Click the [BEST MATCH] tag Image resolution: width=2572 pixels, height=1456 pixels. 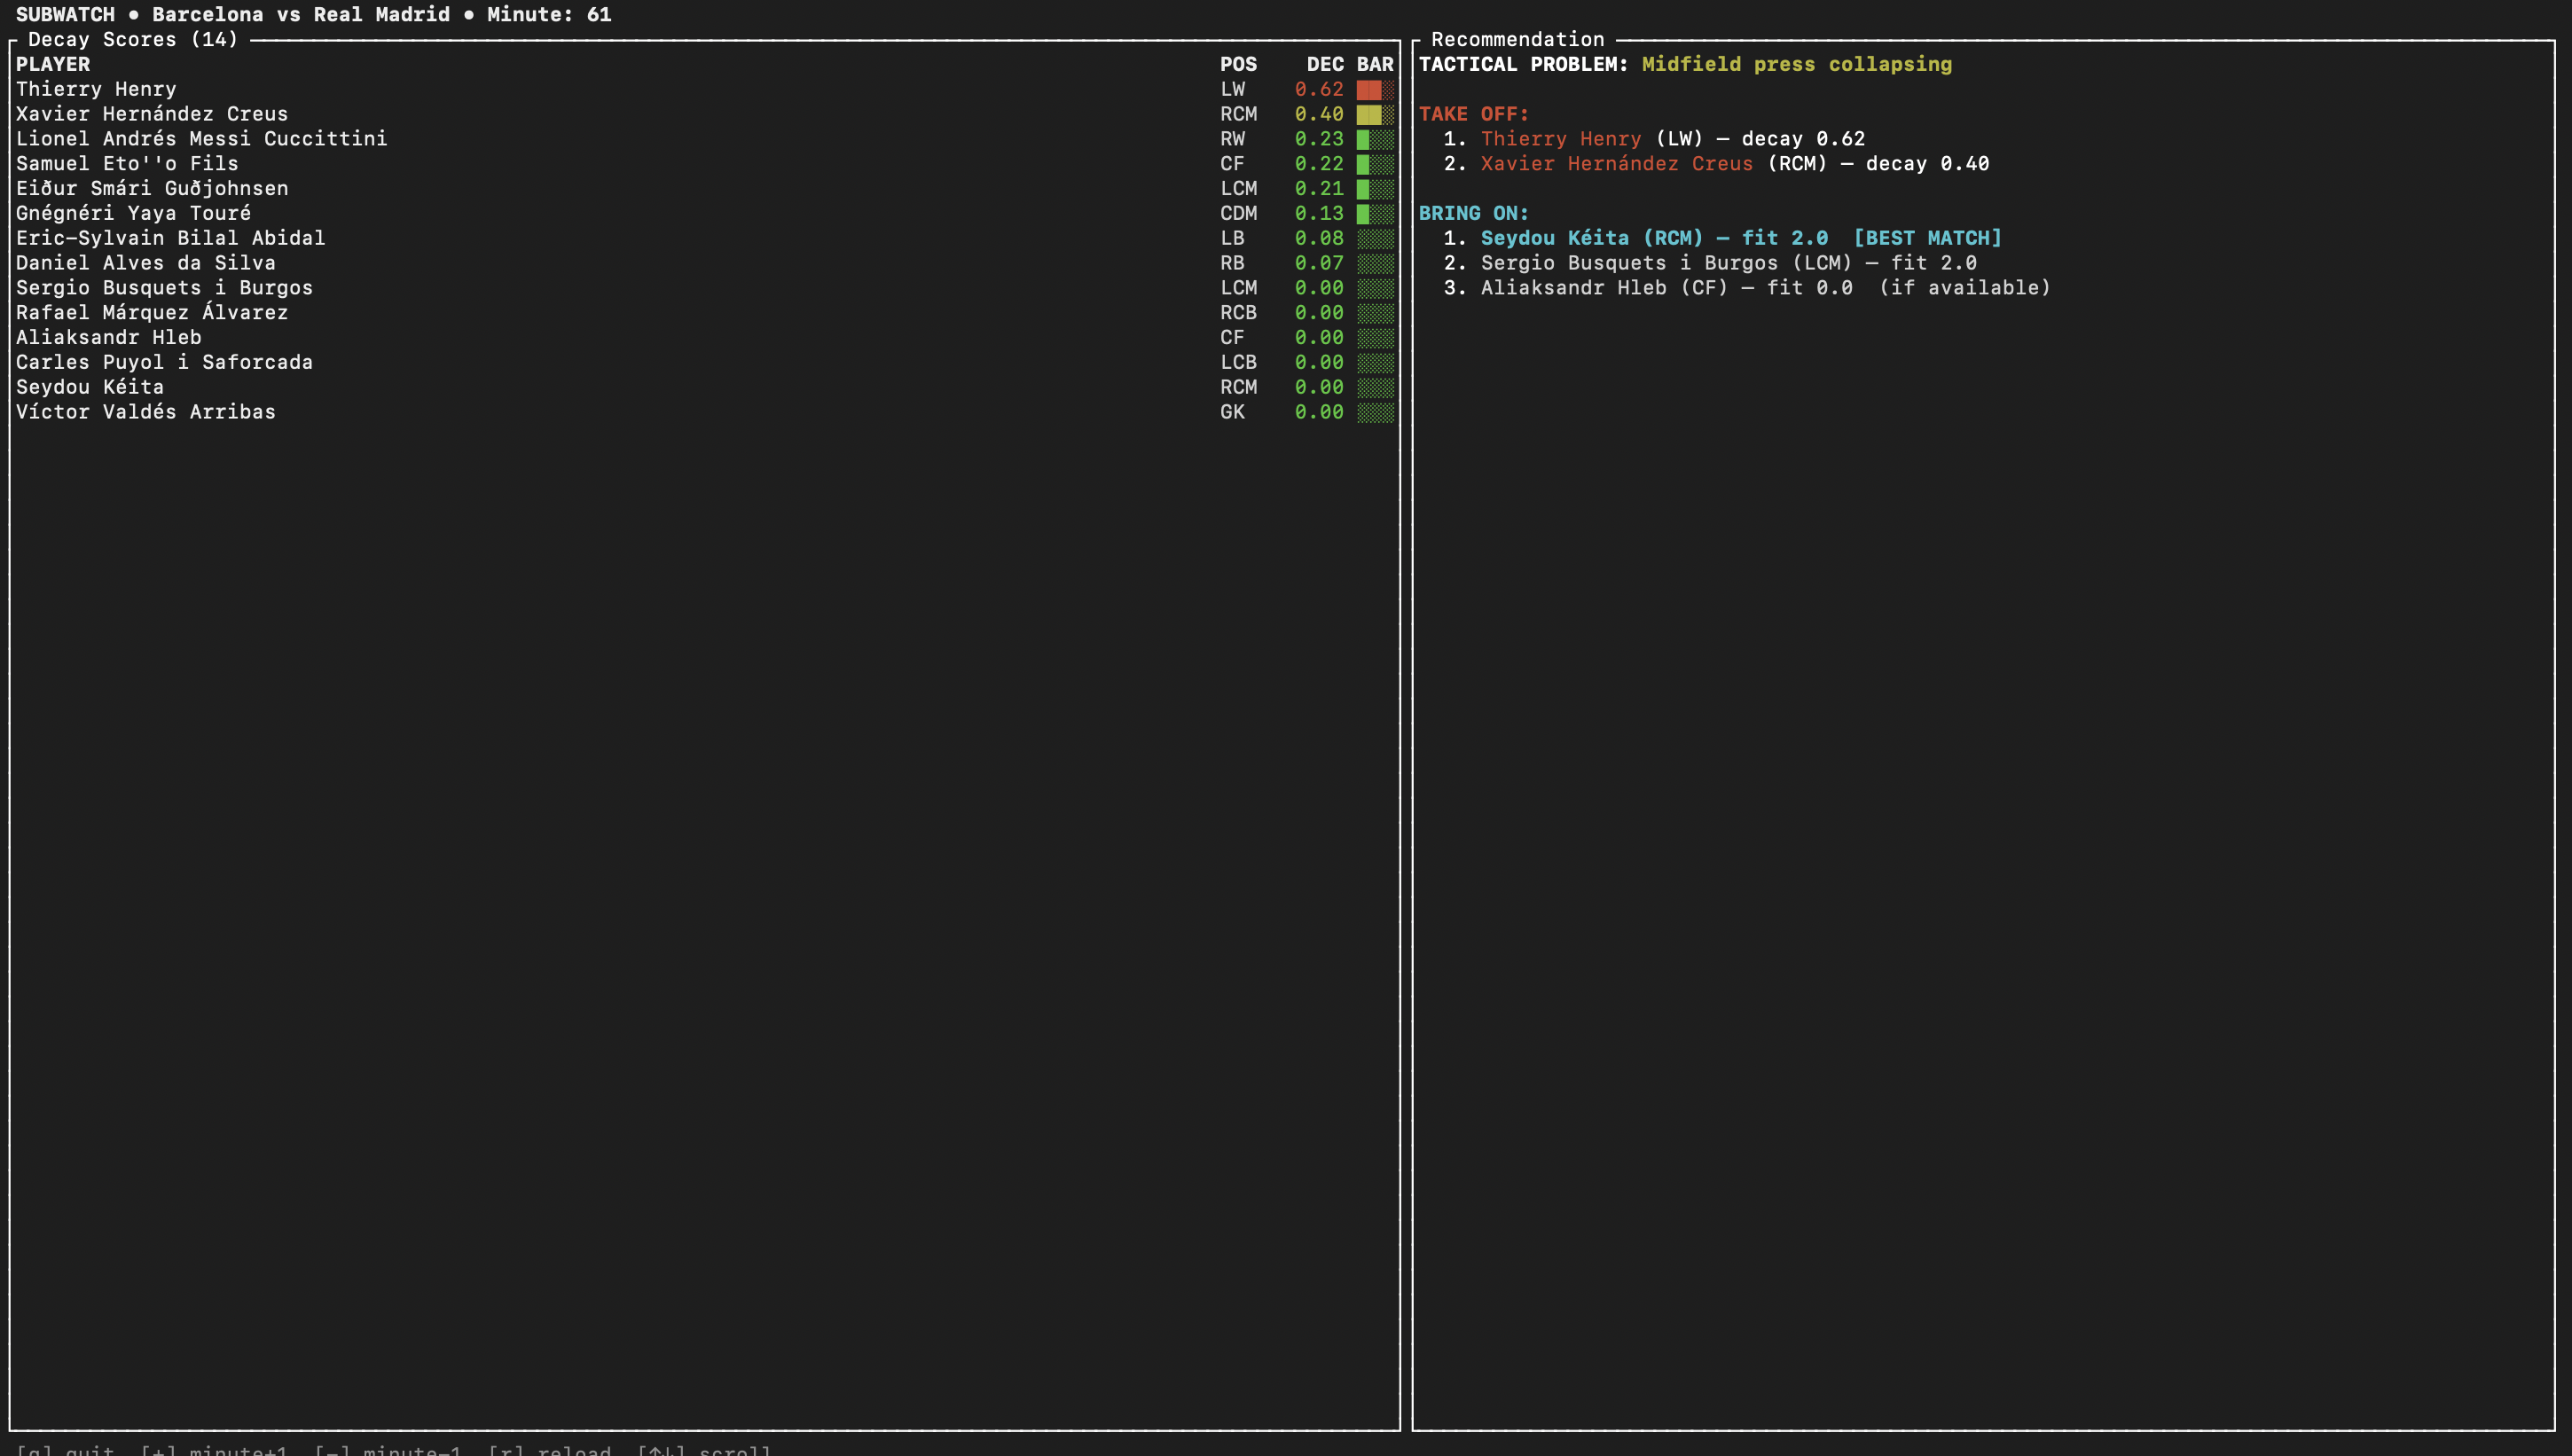click(1927, 238)
